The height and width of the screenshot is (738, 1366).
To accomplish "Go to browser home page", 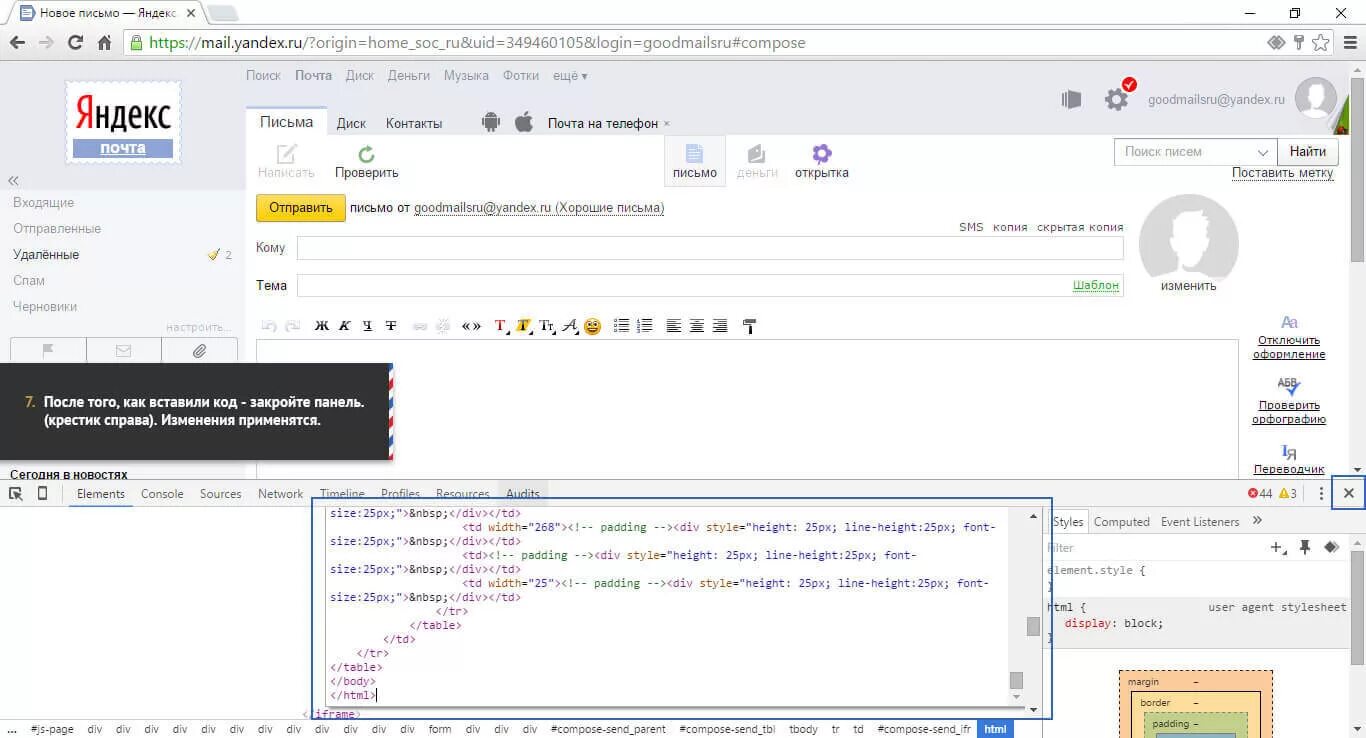I will click(104, 43).
